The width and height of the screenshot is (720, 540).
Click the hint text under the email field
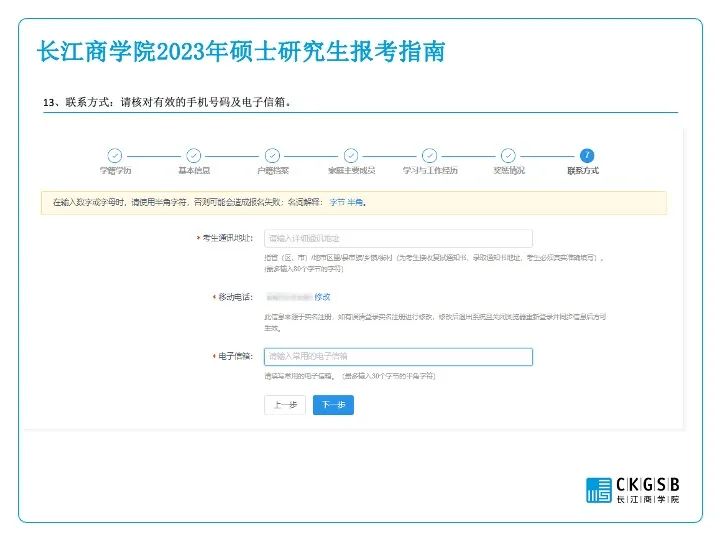tap(349, 376)
